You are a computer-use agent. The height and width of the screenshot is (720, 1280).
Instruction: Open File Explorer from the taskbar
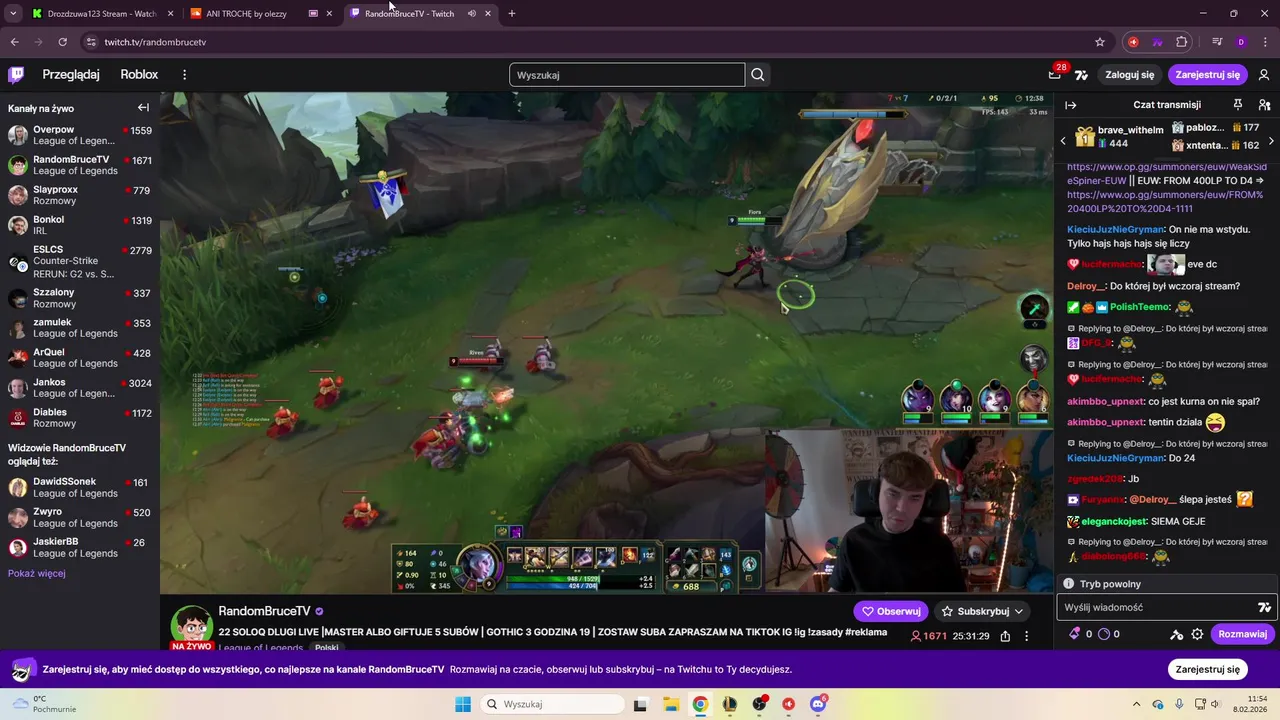(671, 704)
